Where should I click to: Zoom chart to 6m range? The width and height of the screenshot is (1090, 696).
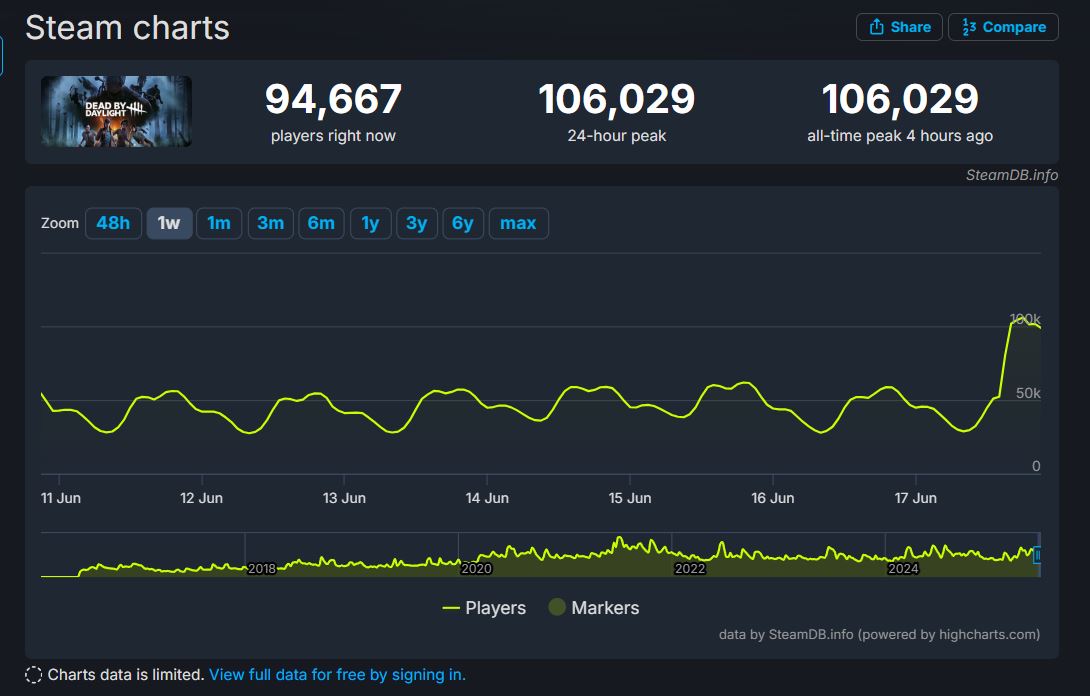321,223
